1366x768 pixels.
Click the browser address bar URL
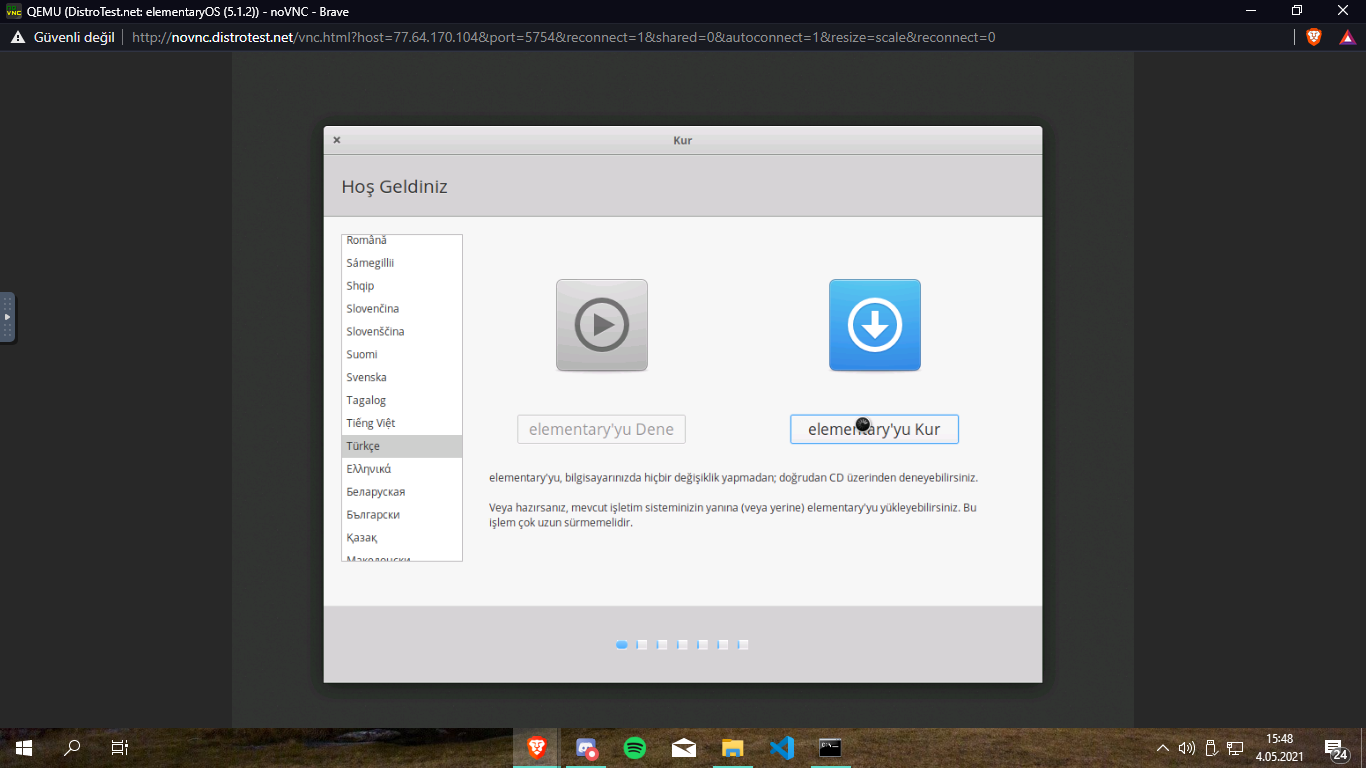click(563, 37)
